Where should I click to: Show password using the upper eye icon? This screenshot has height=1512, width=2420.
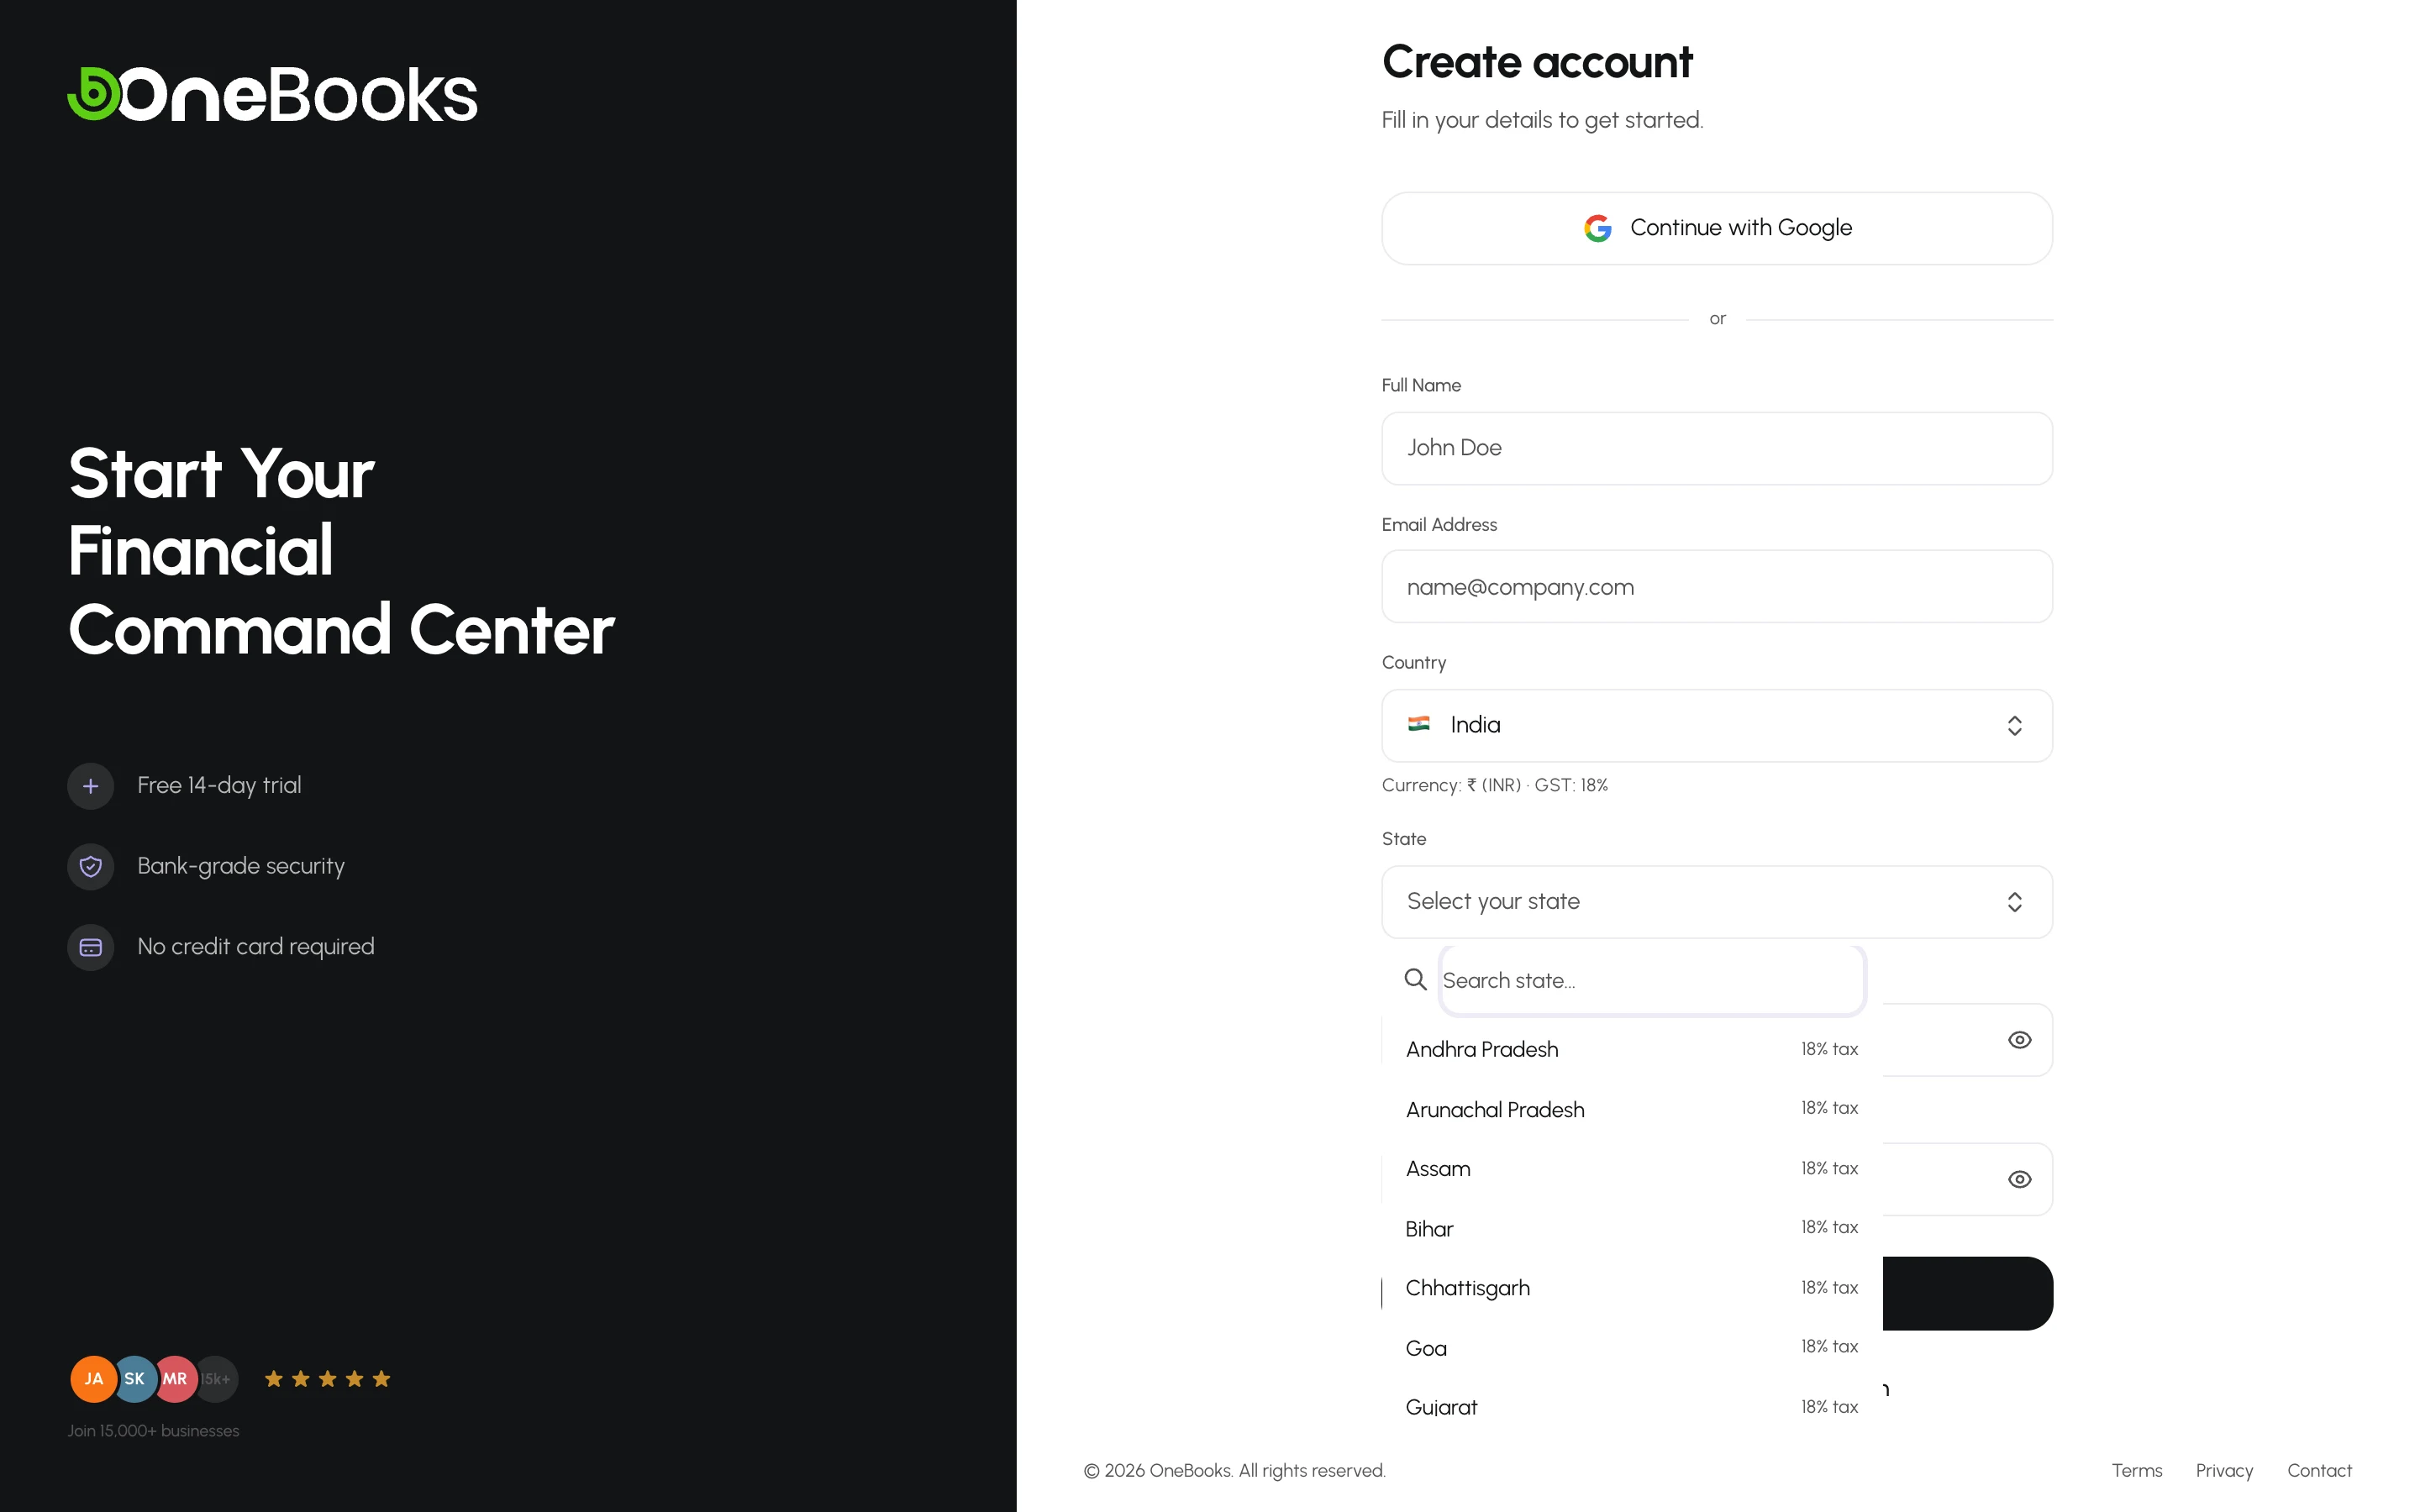2019,1040
